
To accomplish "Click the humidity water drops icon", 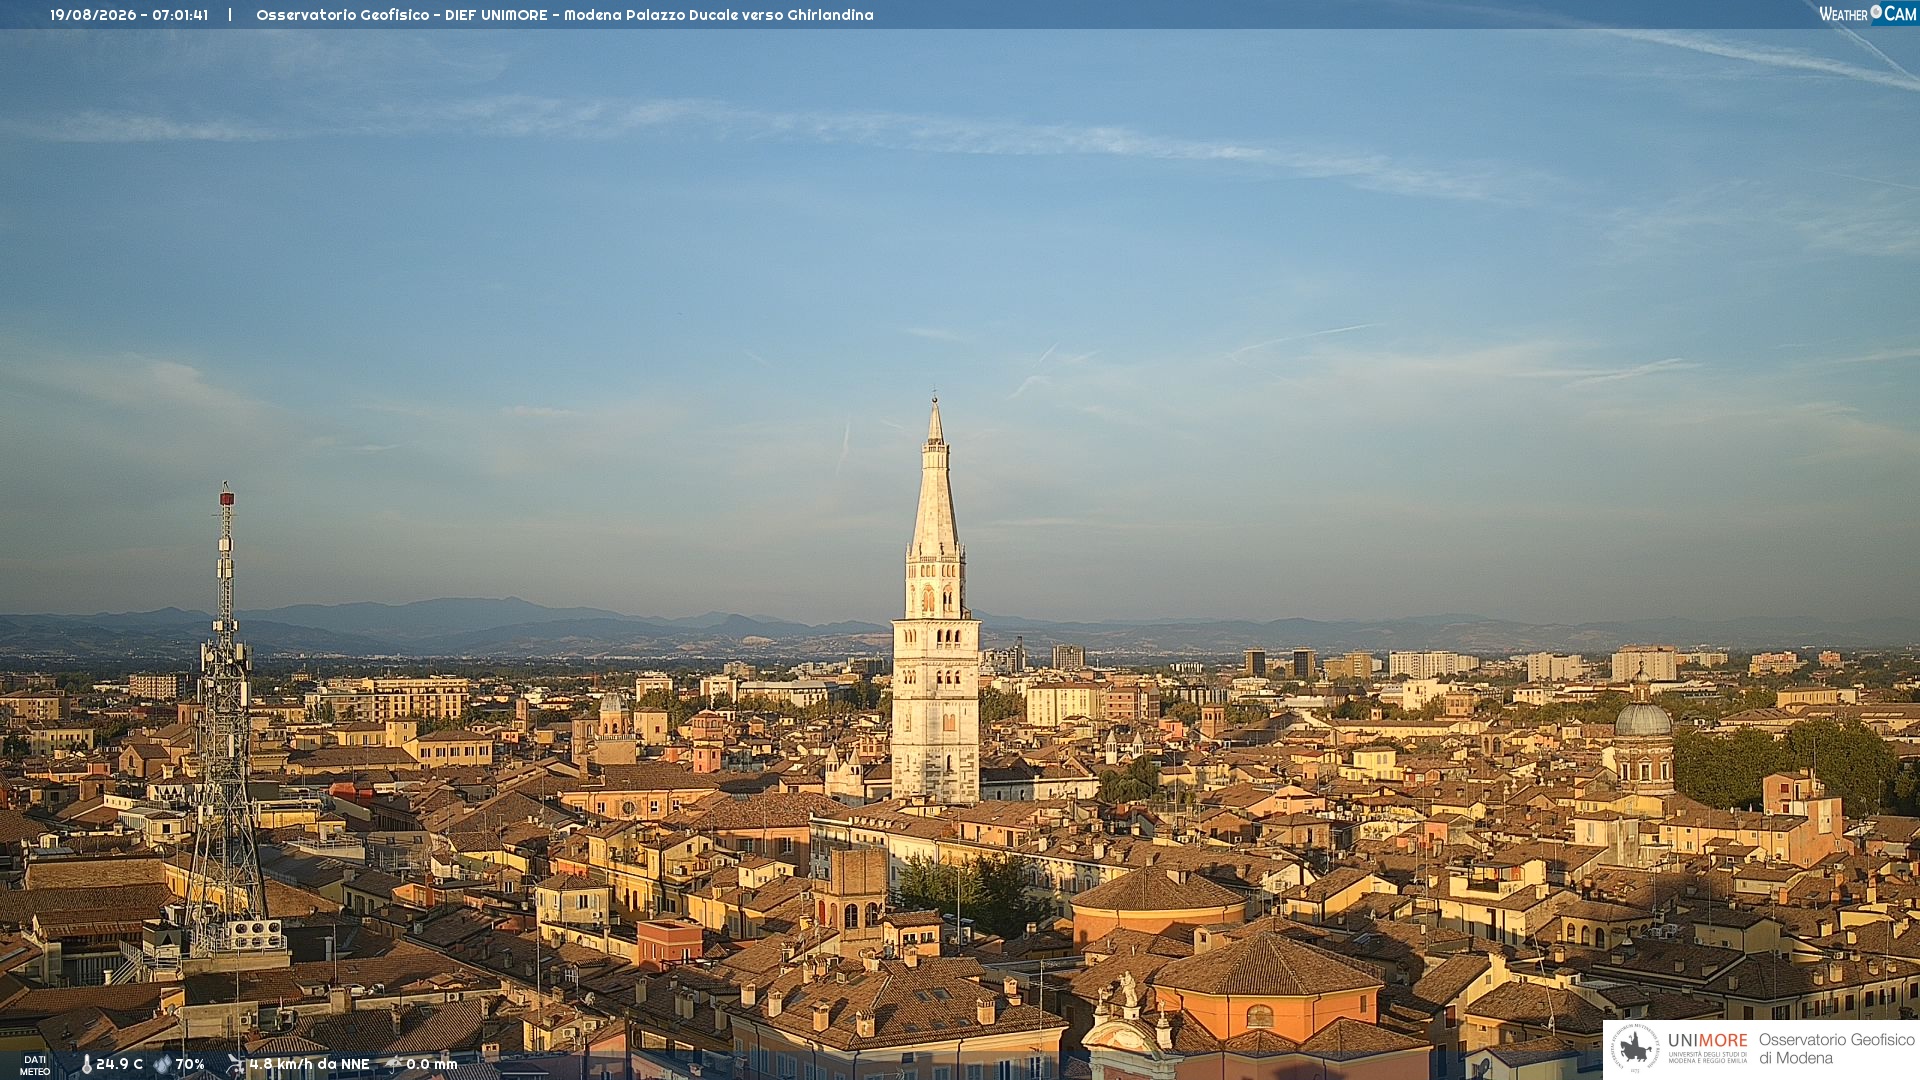I will pyautogui.click(x=163, y=1064).
